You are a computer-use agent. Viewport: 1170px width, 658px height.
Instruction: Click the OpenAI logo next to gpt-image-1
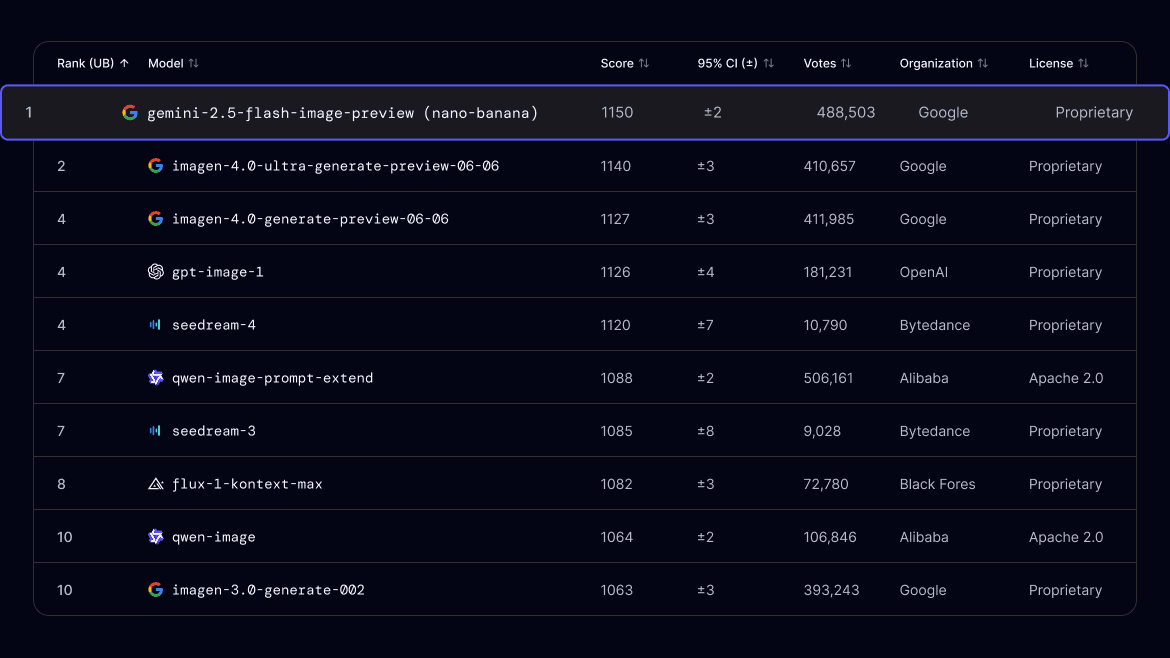point(156,272)
